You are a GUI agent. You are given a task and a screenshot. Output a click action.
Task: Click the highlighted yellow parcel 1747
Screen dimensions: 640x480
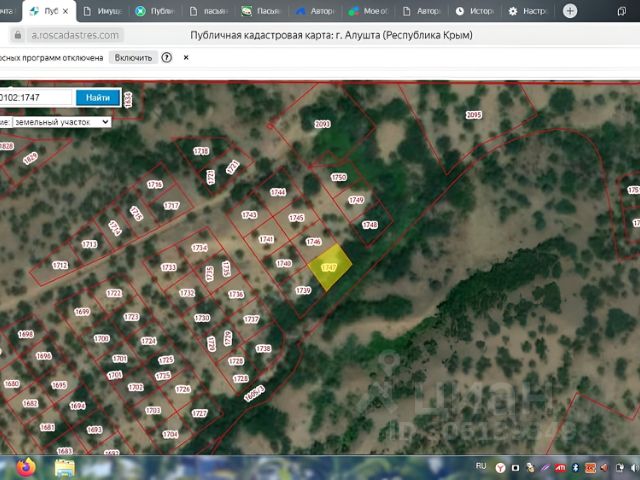pos(329,267)
